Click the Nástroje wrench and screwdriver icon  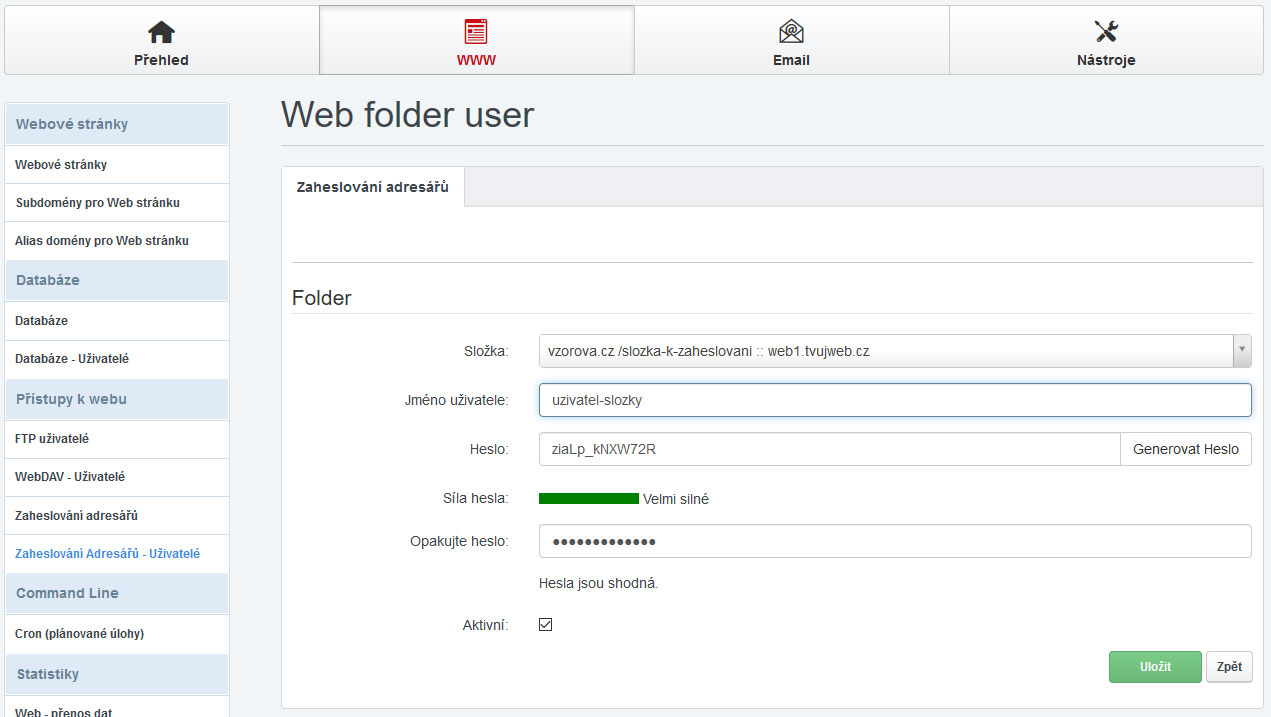1106,31
